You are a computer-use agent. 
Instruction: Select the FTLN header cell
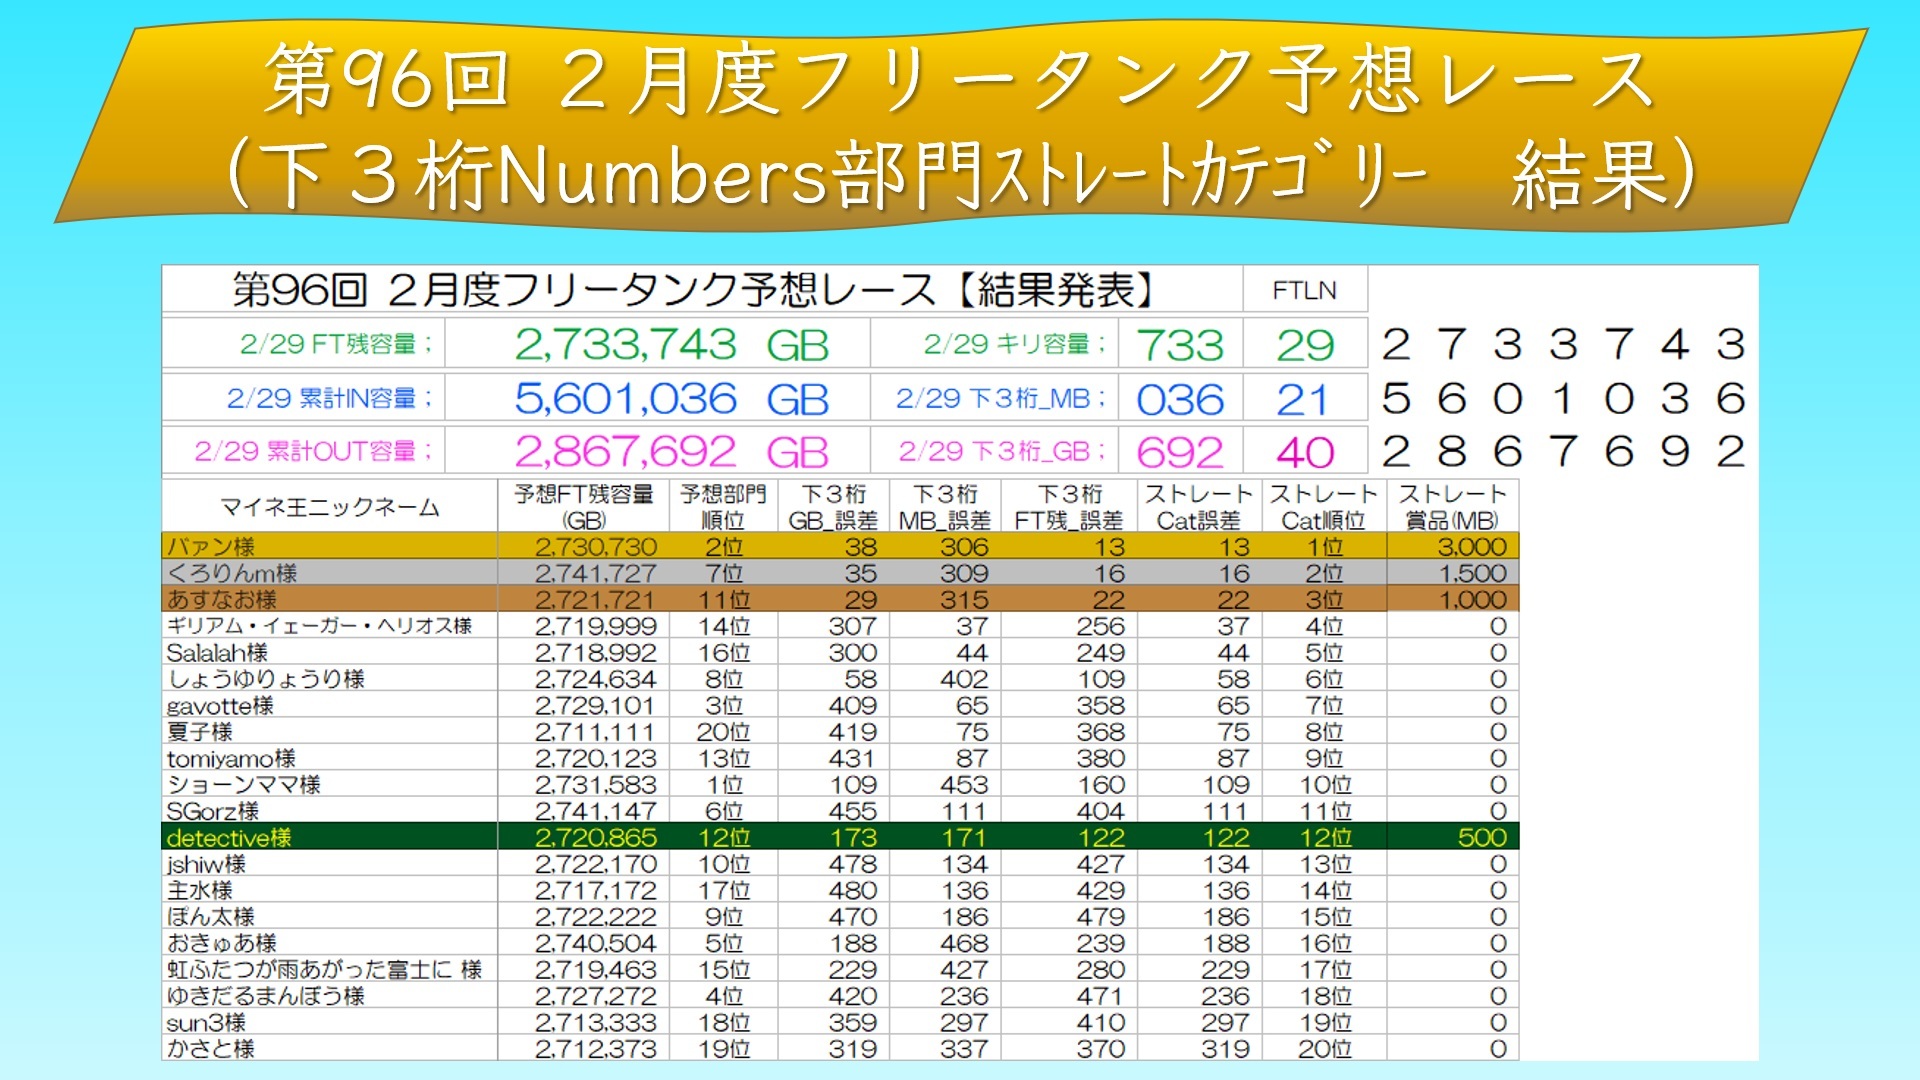pos(1304,290)
